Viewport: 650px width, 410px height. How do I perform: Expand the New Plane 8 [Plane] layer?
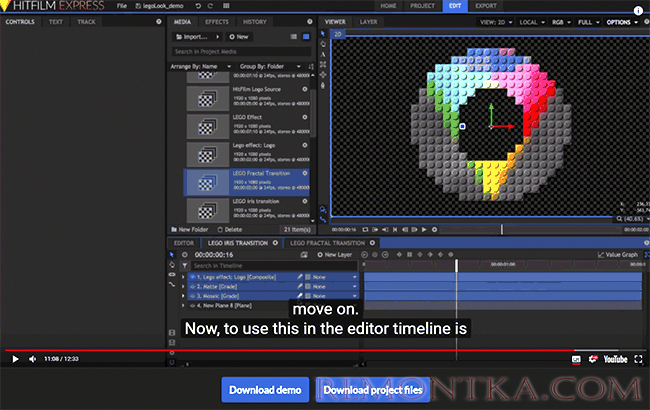[x=183, y=305]
